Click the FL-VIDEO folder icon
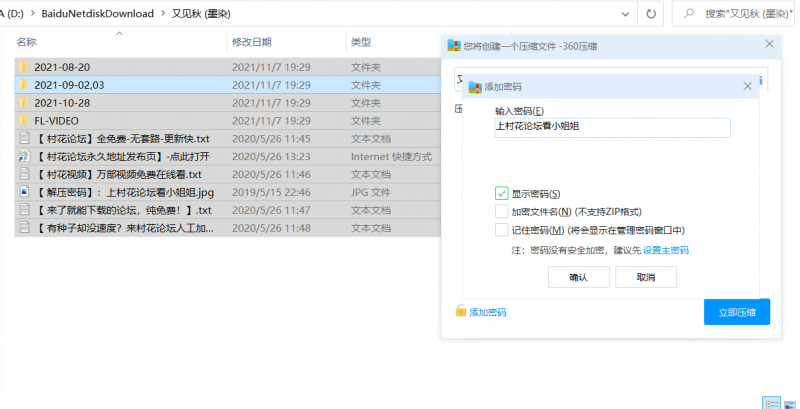Image resolution: width=800 pixels, height=409 pixels. click(x=23, y=120)
